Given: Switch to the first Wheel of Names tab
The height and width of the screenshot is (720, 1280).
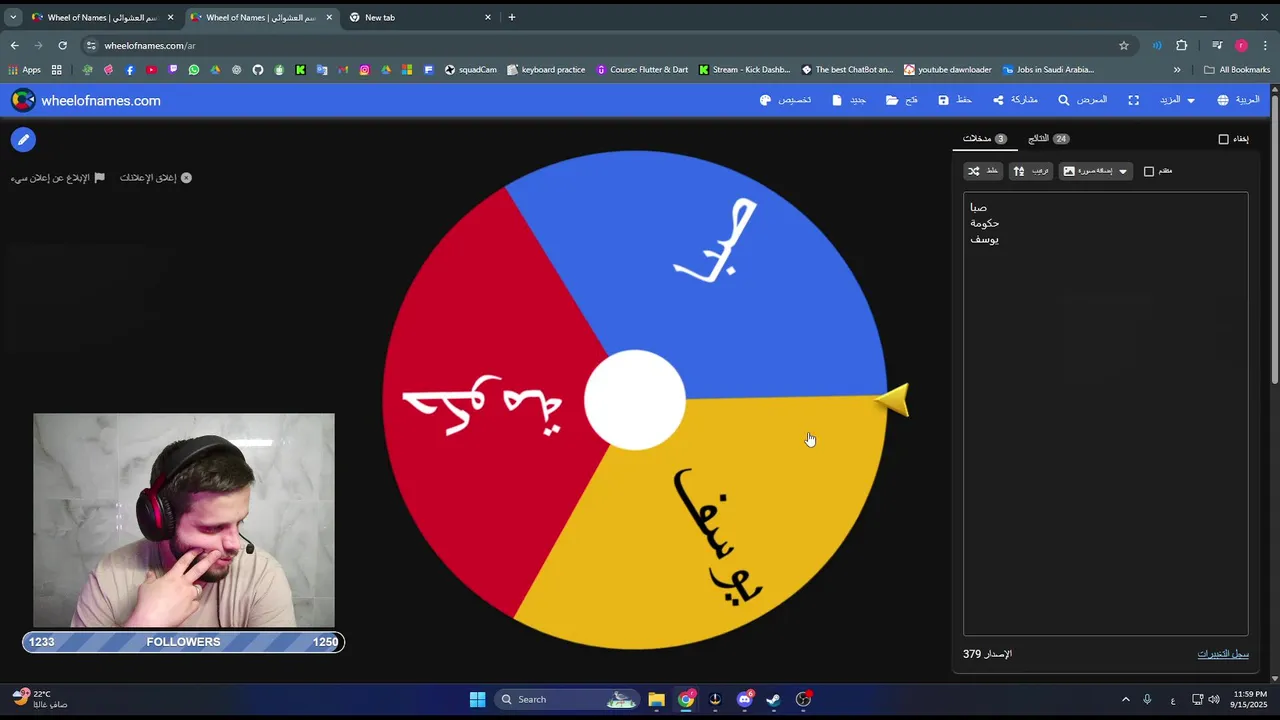Looking at the screenshot, I should click(x=102, y=17).
